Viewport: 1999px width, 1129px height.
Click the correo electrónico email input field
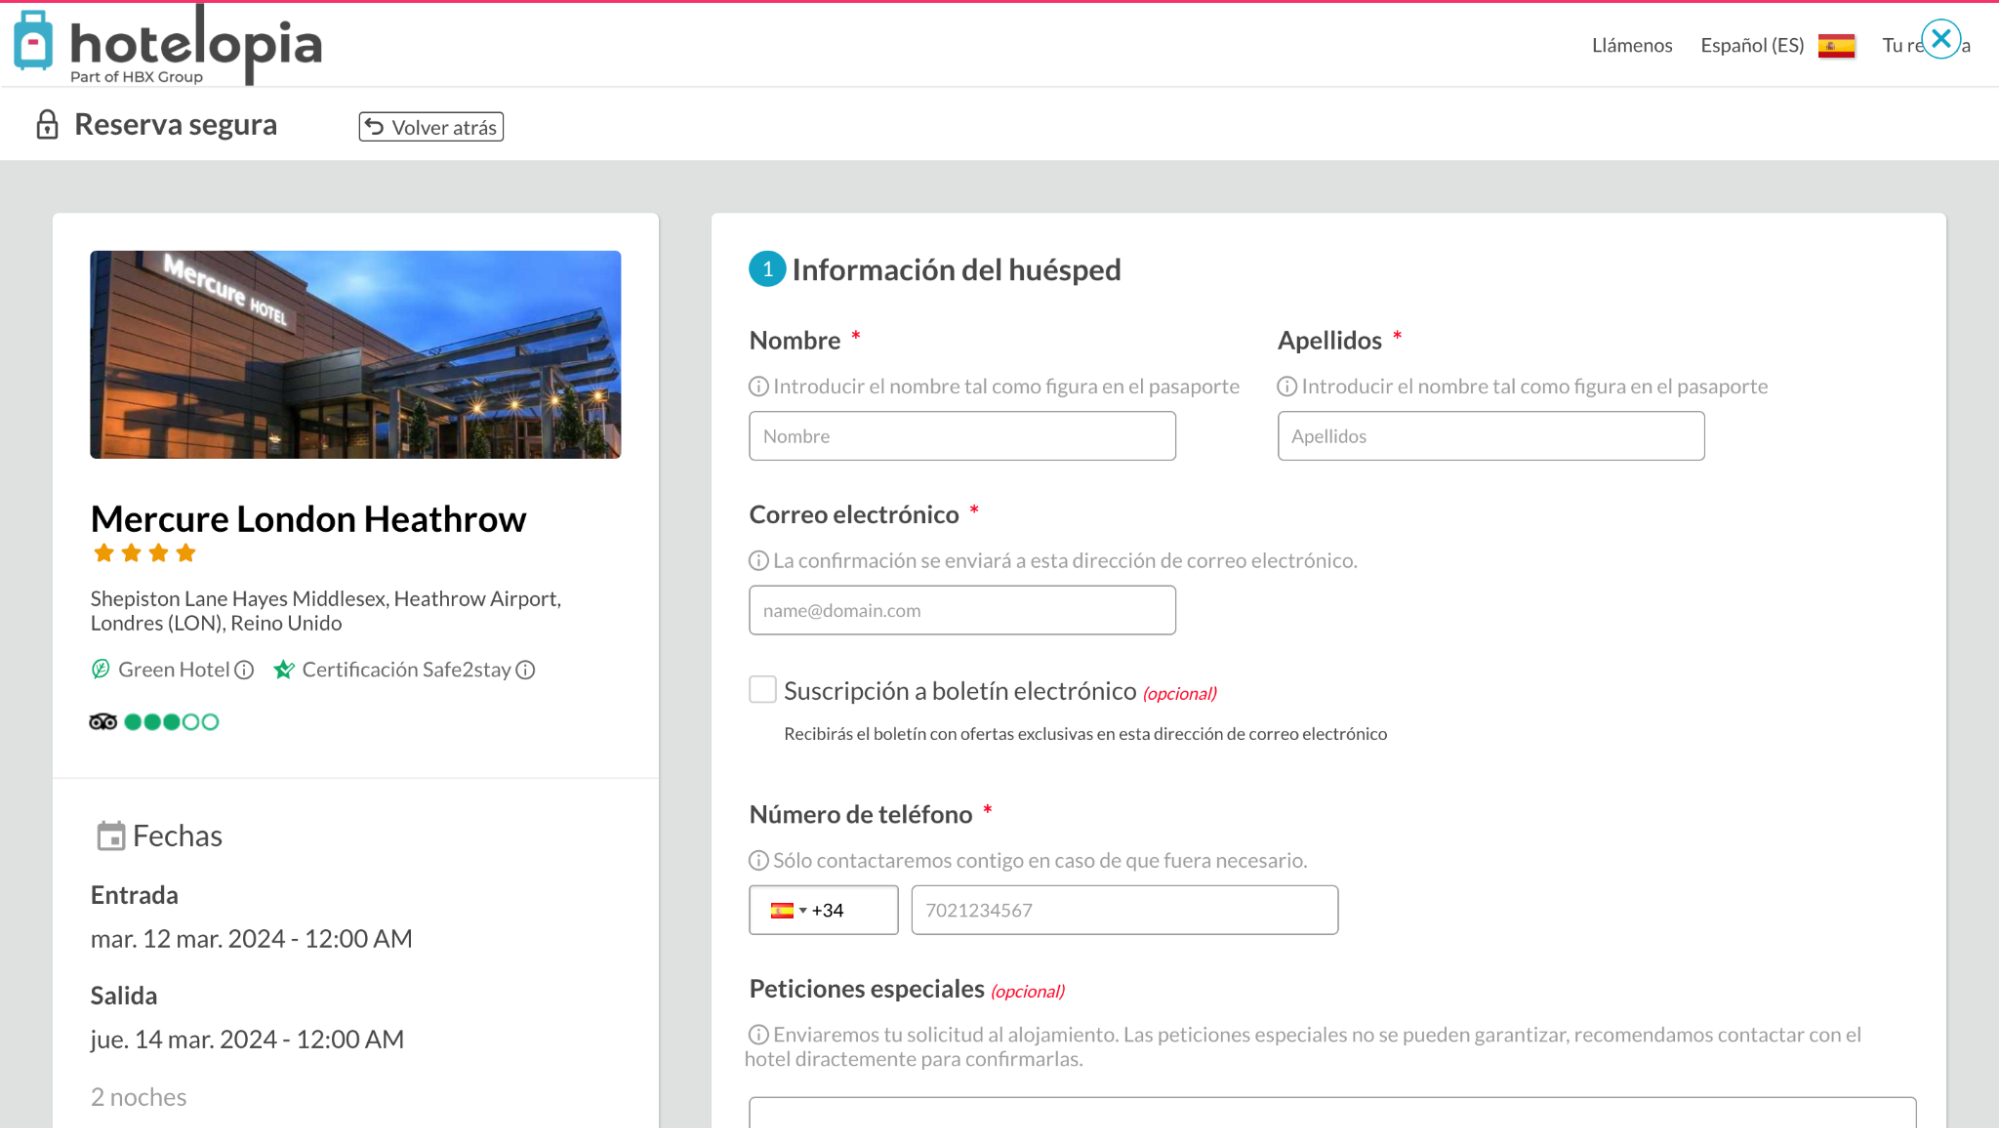(961, 610)
